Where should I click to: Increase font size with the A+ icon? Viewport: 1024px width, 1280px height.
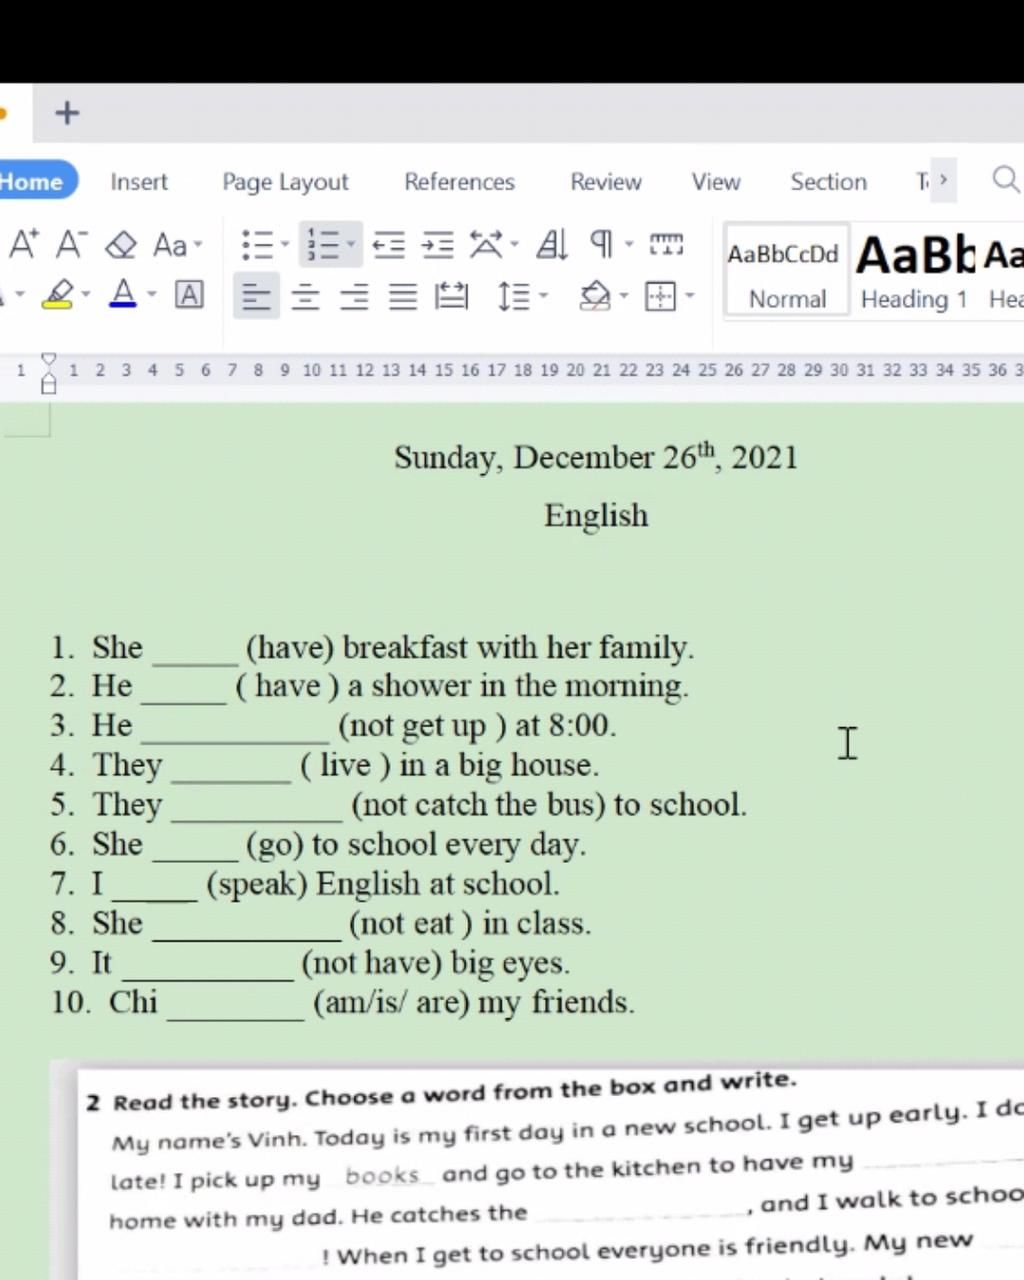click(x=23, y=244)
